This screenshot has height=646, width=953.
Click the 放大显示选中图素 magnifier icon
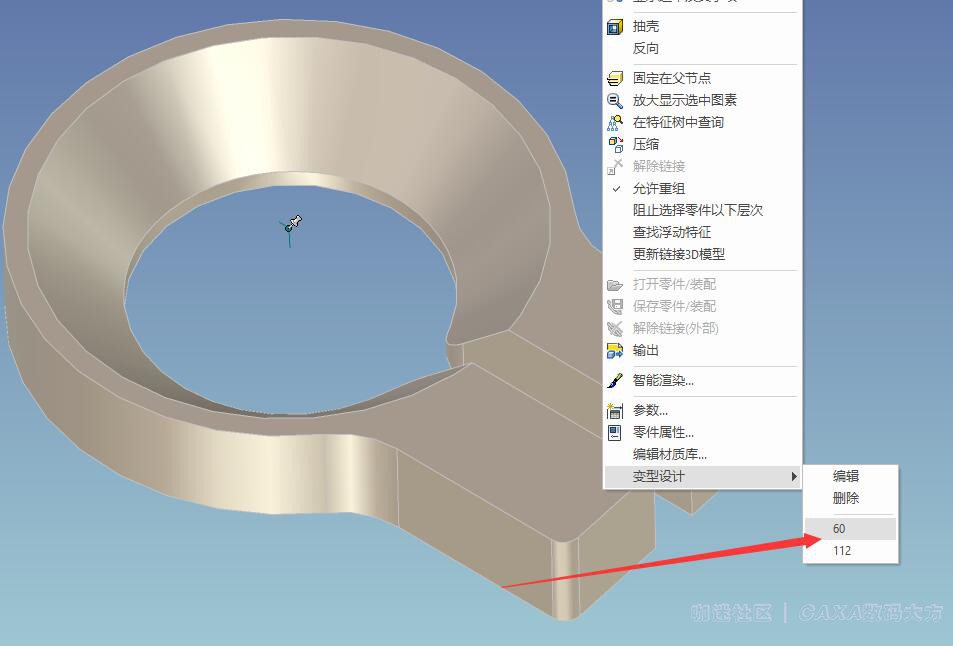(615, 100)
